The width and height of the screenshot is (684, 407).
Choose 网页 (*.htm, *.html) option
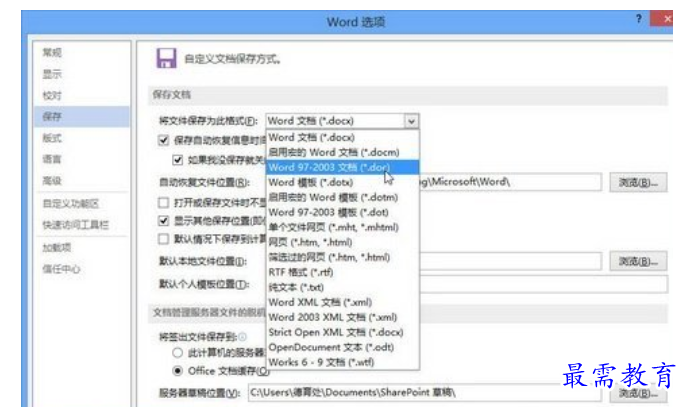(342, 242)
